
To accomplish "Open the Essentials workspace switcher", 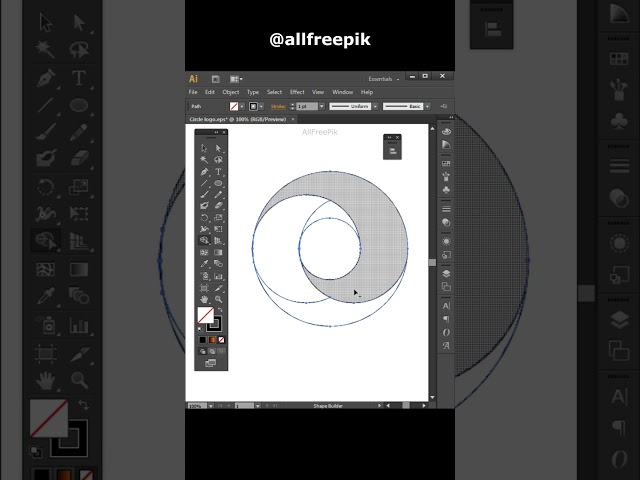I will (383, 79).
